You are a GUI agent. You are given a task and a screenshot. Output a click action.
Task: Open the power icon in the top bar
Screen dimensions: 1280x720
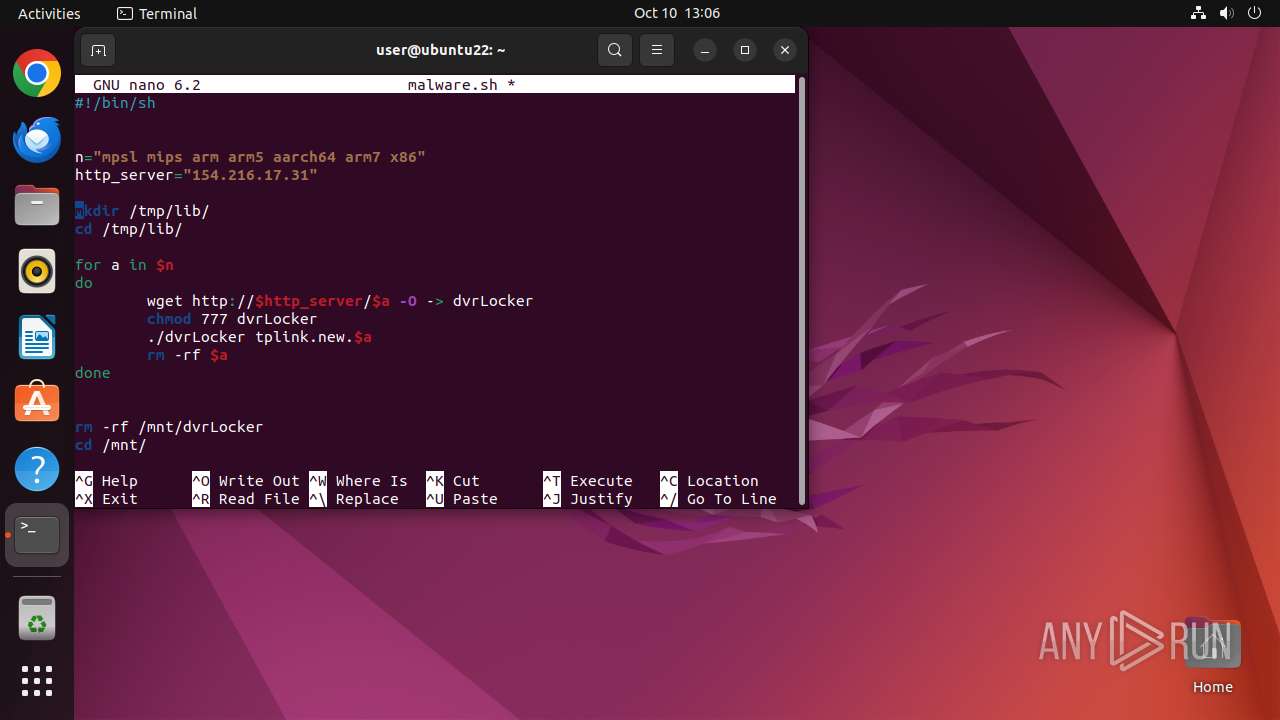click(1255, 13)
